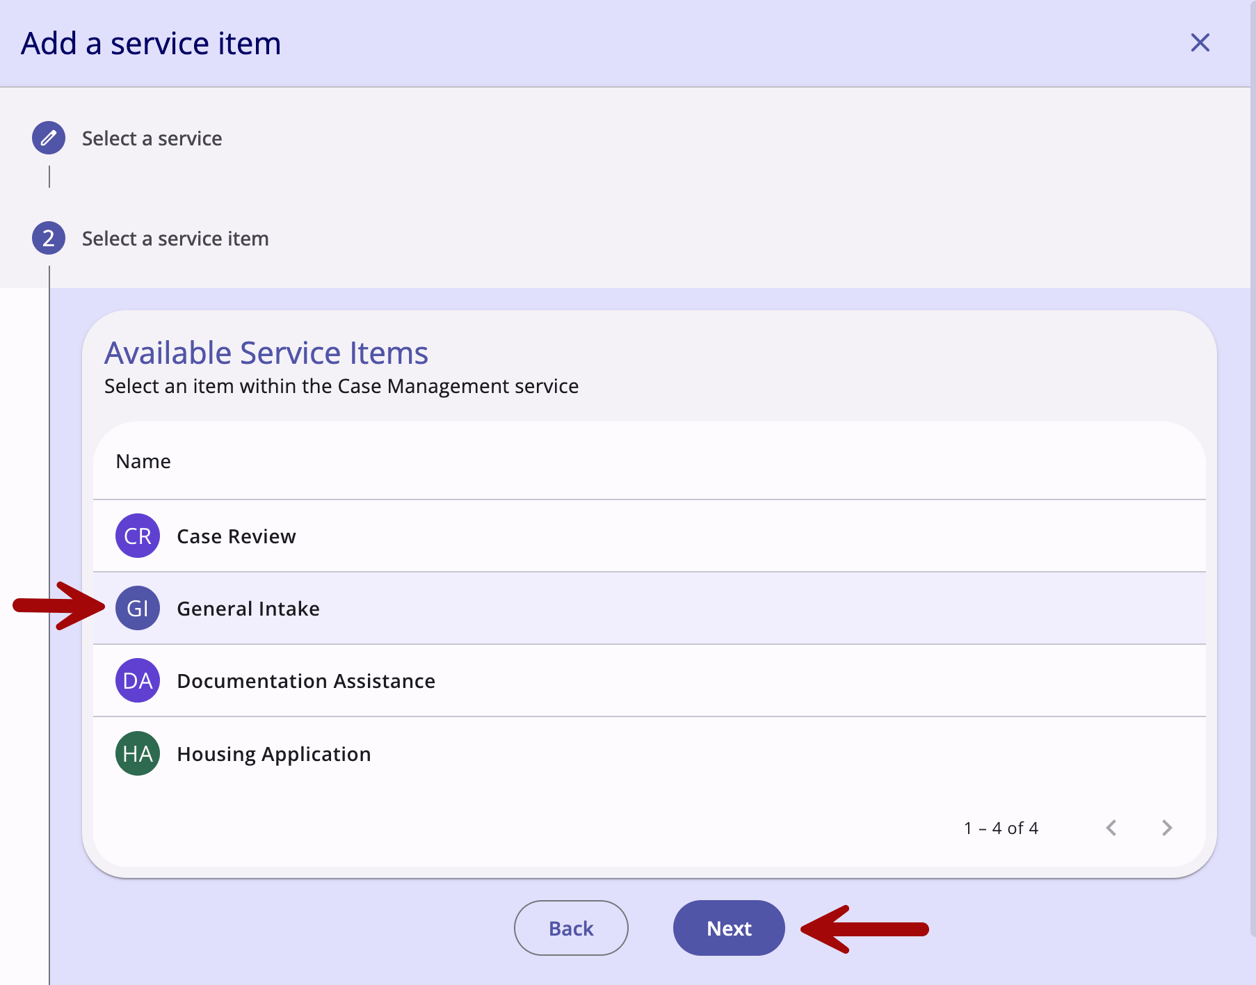Click the pencil edit icon for Select a service
Screen dimensions: 1256x985
[48, 138]
